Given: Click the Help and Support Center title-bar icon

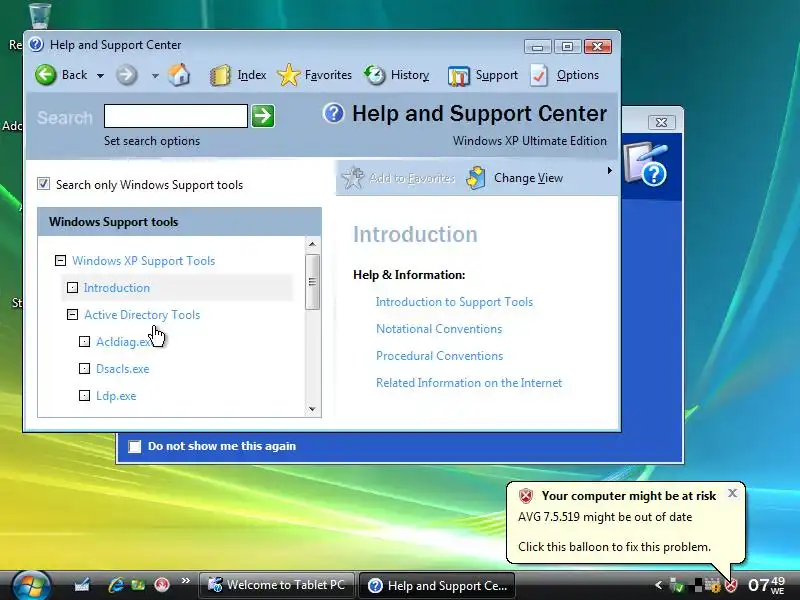Looking at the screenshot, I should coord(36,44).
